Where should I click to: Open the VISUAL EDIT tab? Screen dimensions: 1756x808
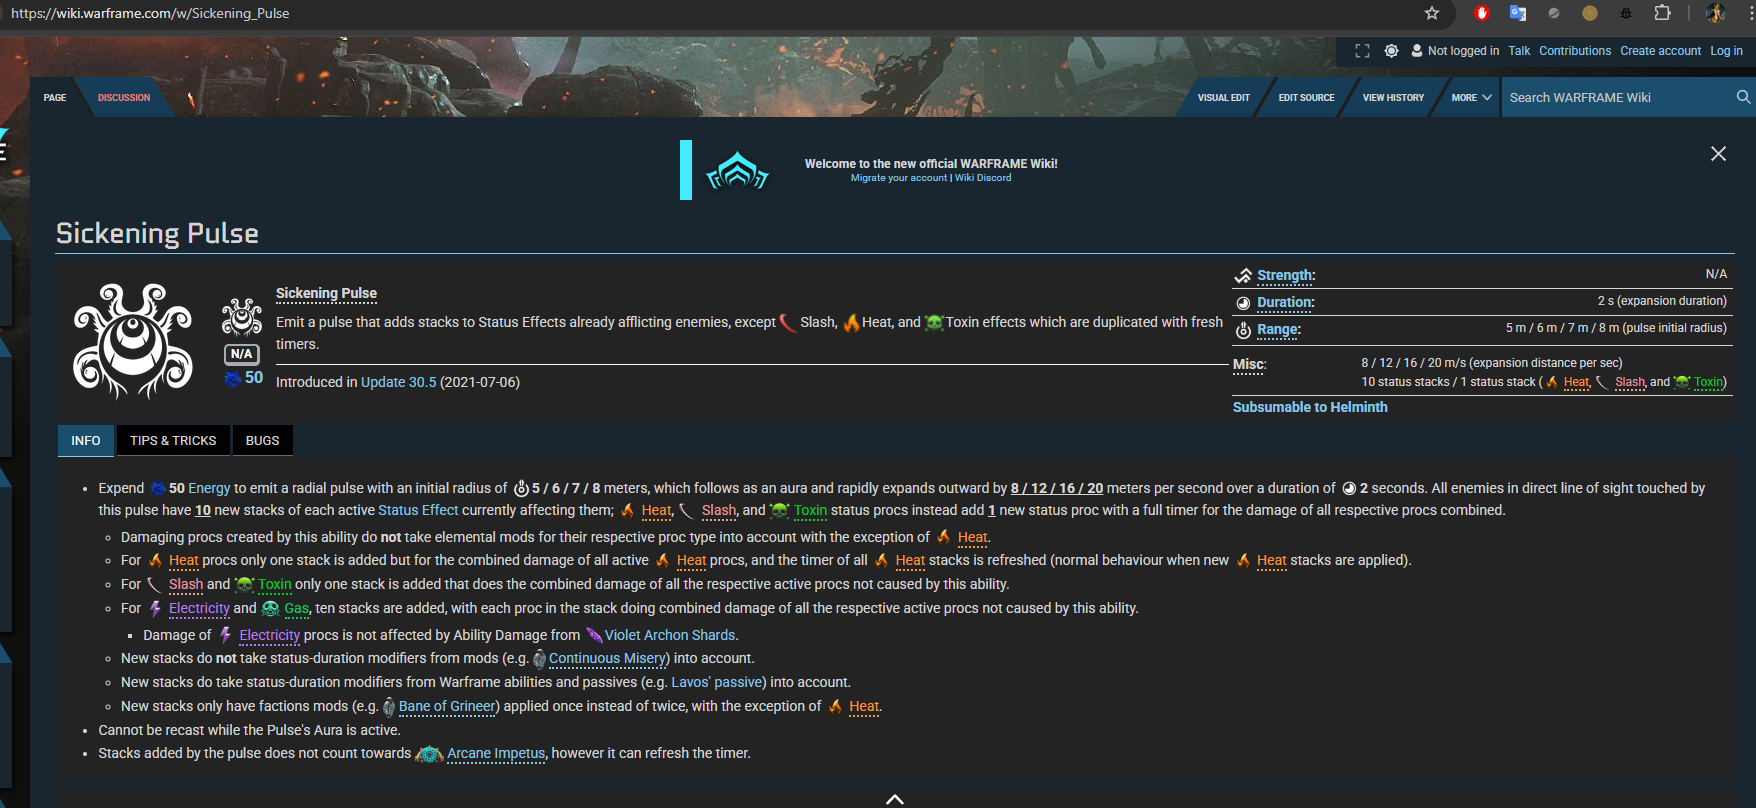pyautogui.click(x=1224, y=98)
